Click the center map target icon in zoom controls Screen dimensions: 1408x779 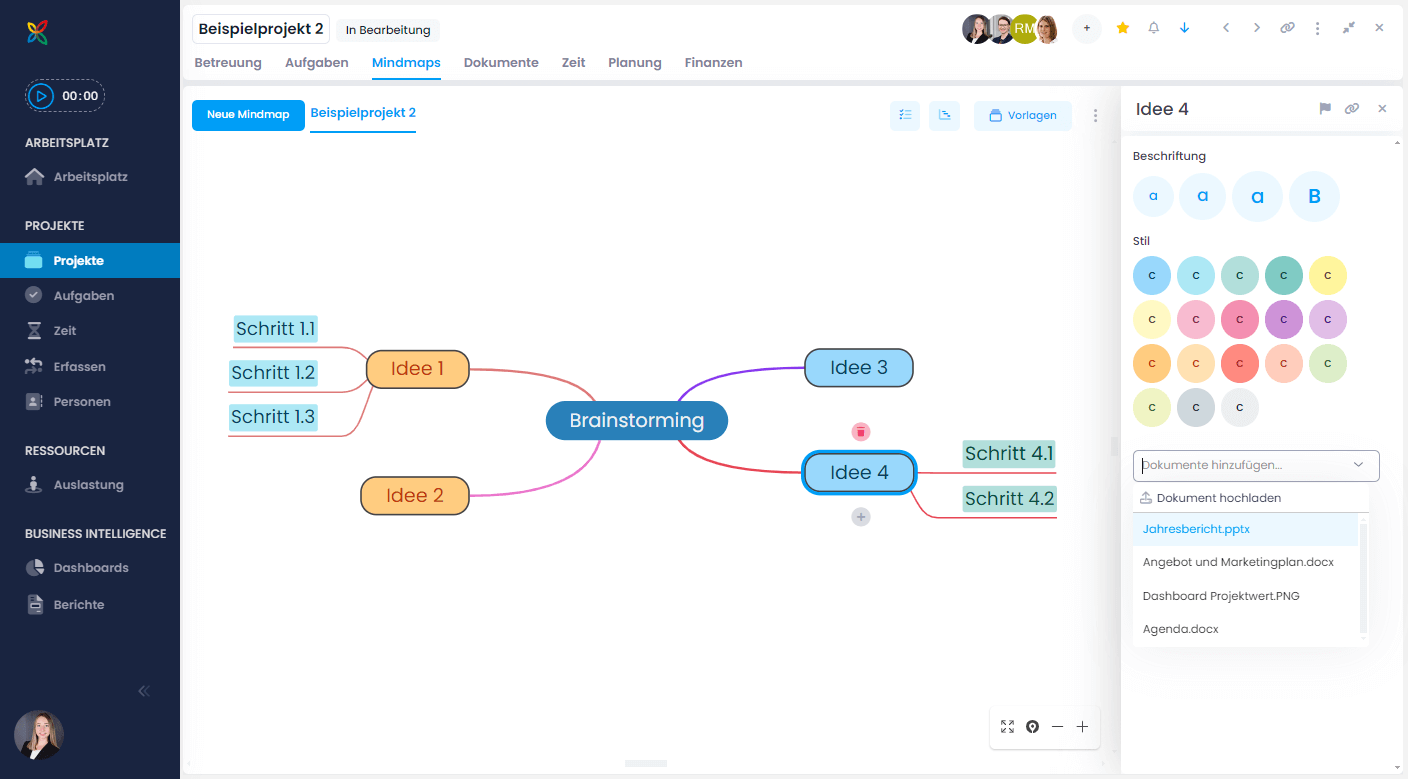[1032, 726]
